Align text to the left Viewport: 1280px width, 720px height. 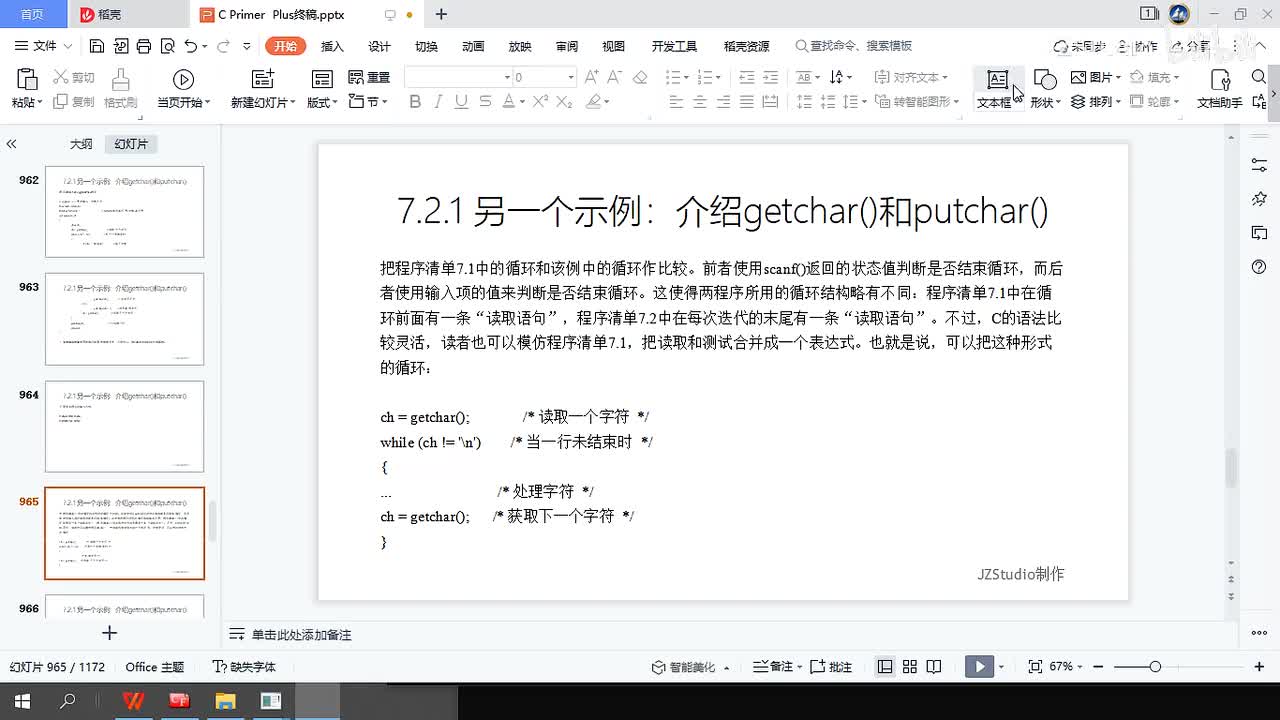[676, 102]
